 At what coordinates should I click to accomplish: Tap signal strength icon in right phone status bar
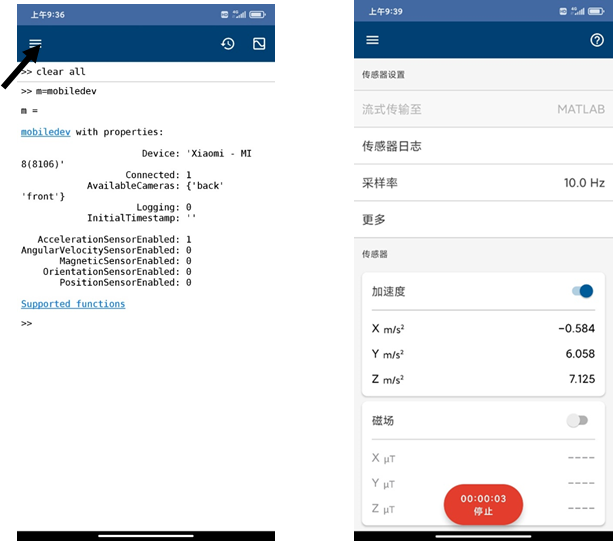(x=577, y=11)
